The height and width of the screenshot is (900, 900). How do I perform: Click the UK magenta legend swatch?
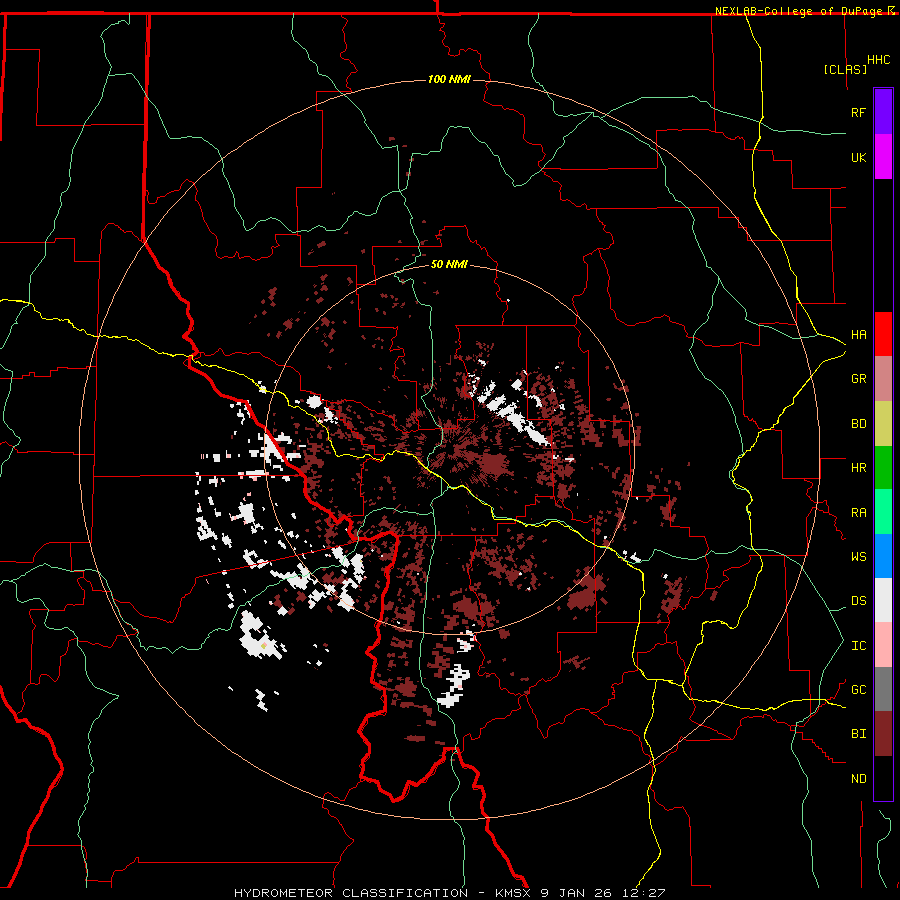[x=883, y=157]
